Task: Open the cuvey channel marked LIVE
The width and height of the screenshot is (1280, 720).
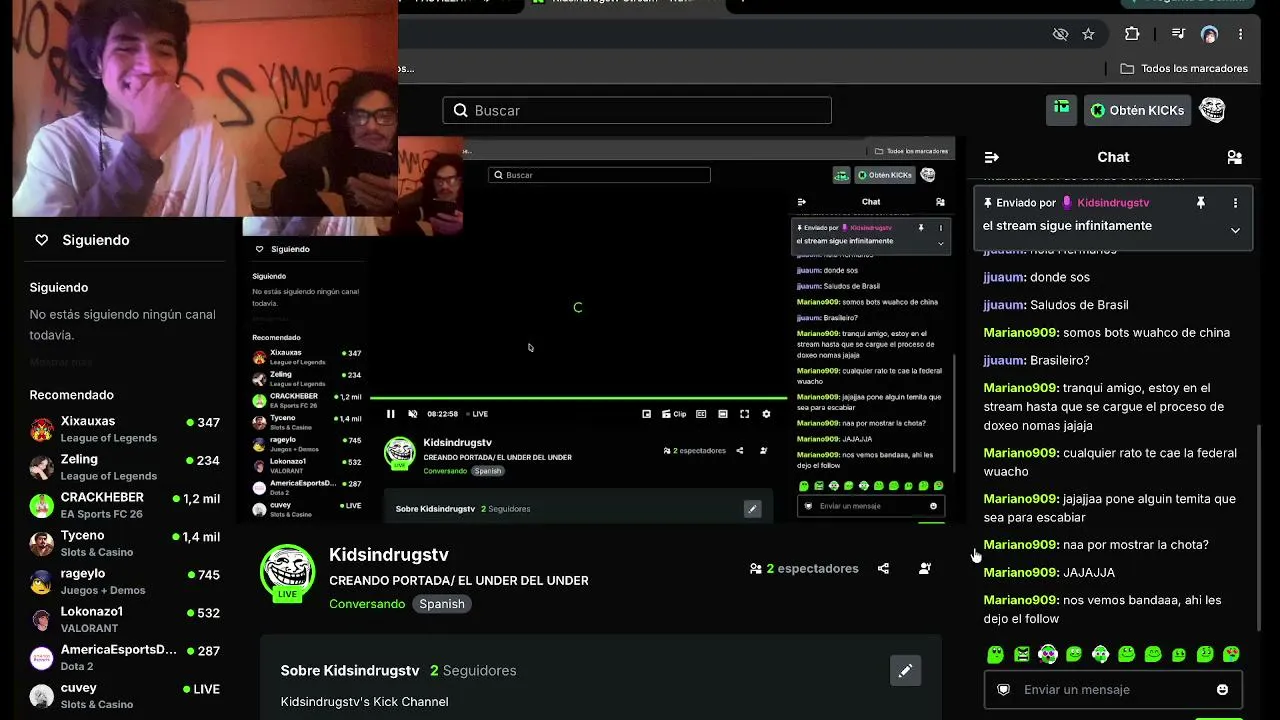Action: pyautogui.click(x=125, y=695)
